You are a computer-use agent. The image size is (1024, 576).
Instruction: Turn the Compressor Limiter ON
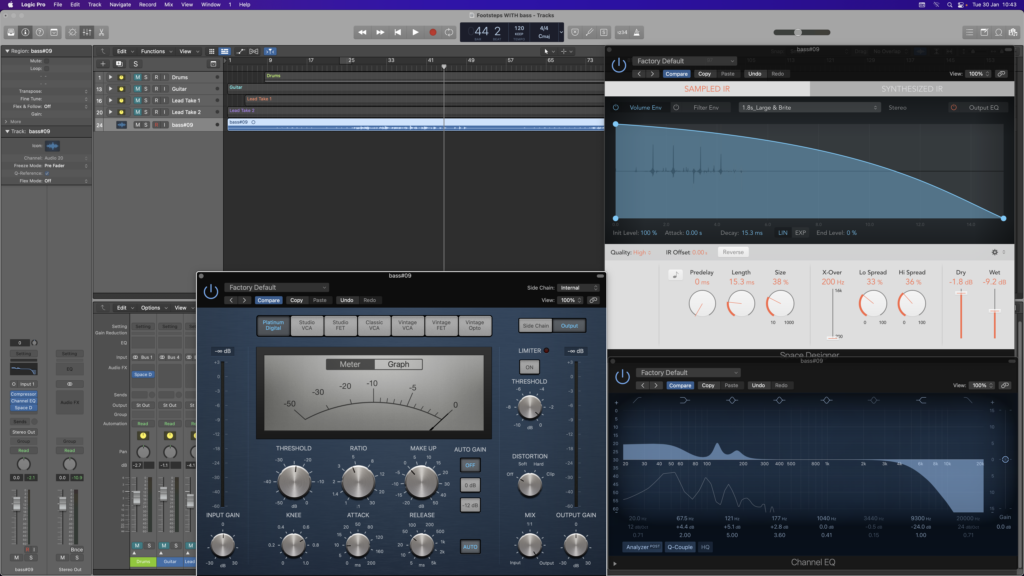[529, 367]
